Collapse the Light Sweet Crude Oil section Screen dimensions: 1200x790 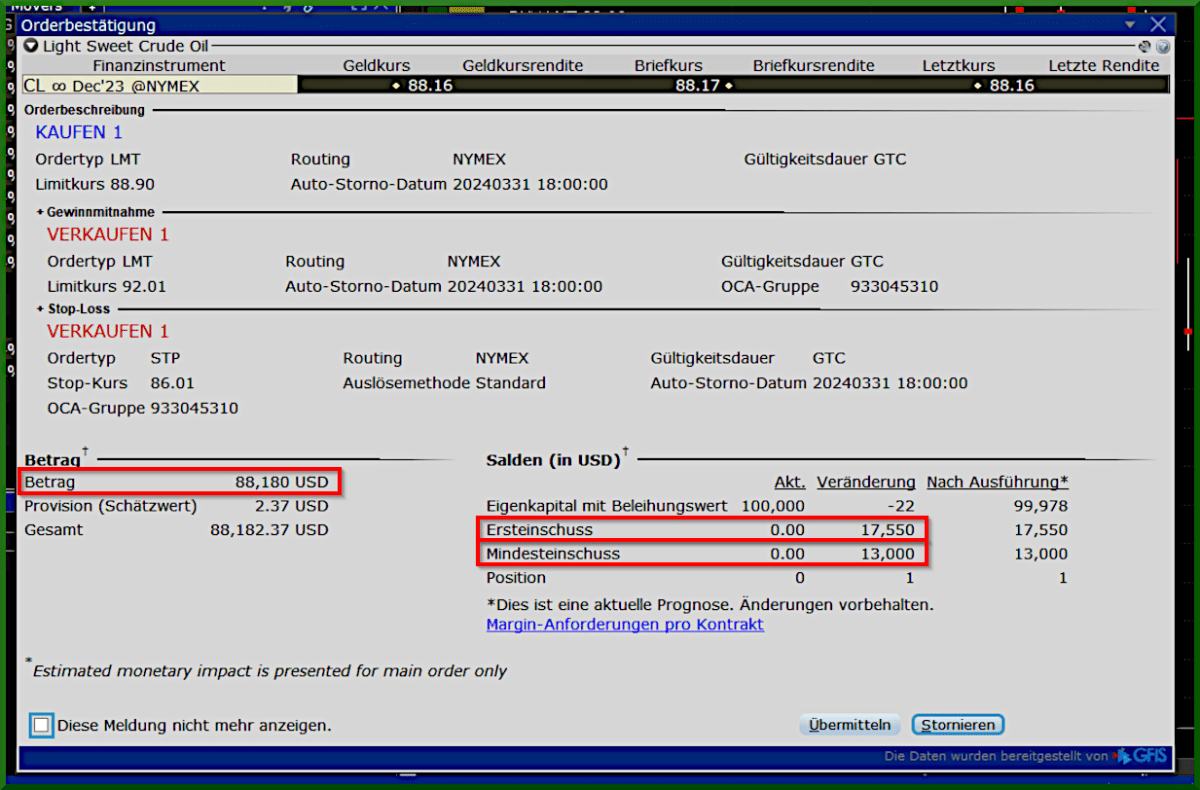click(30, 45)
